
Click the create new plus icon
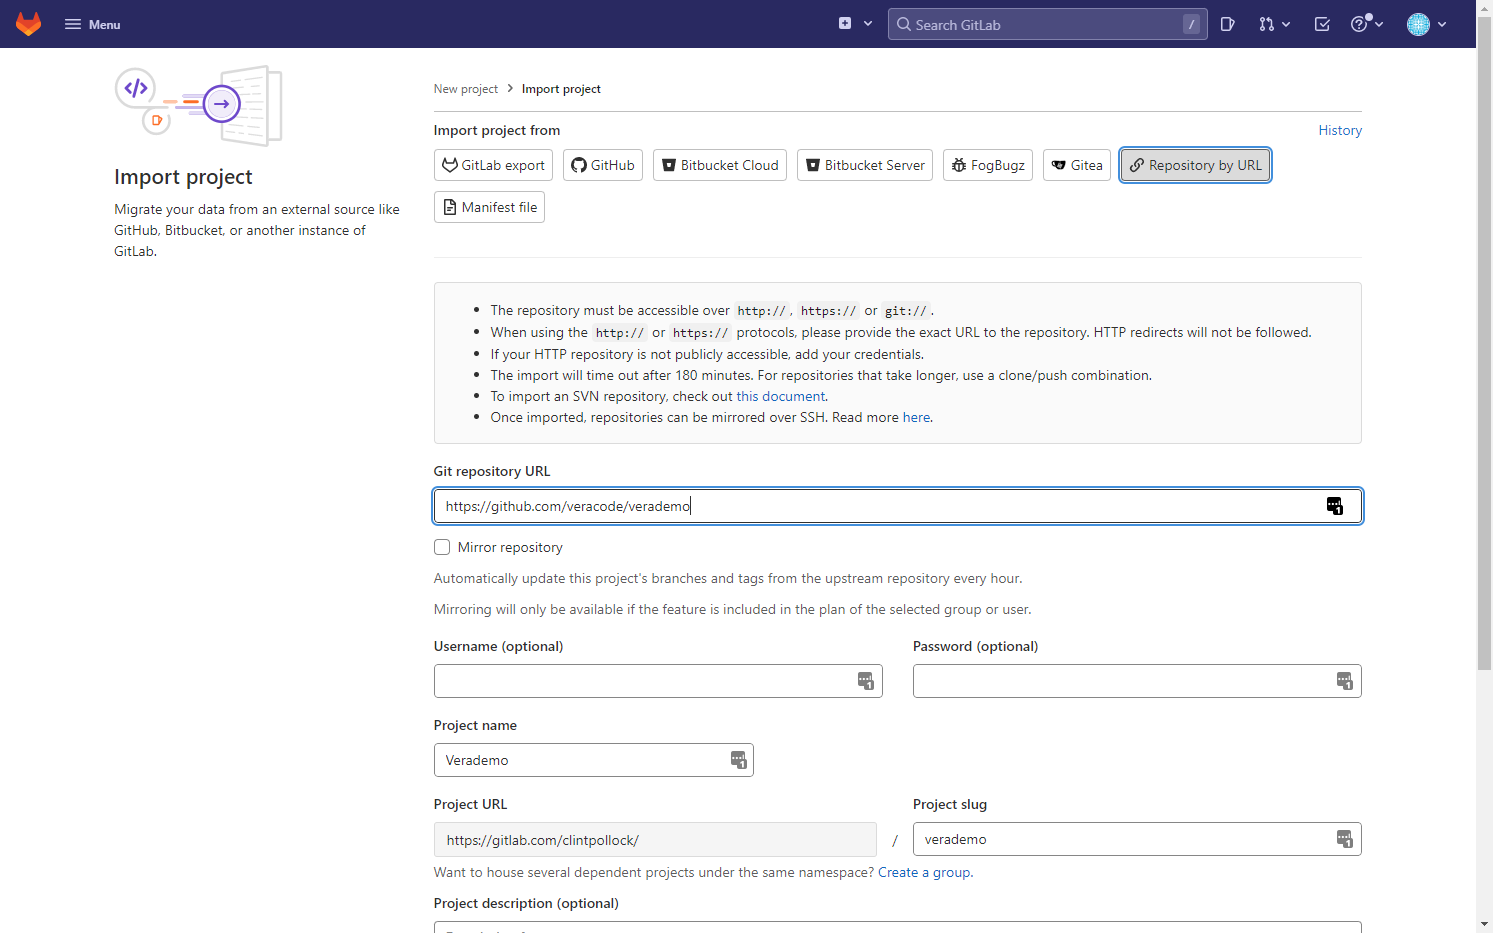(x=845, y=24)
